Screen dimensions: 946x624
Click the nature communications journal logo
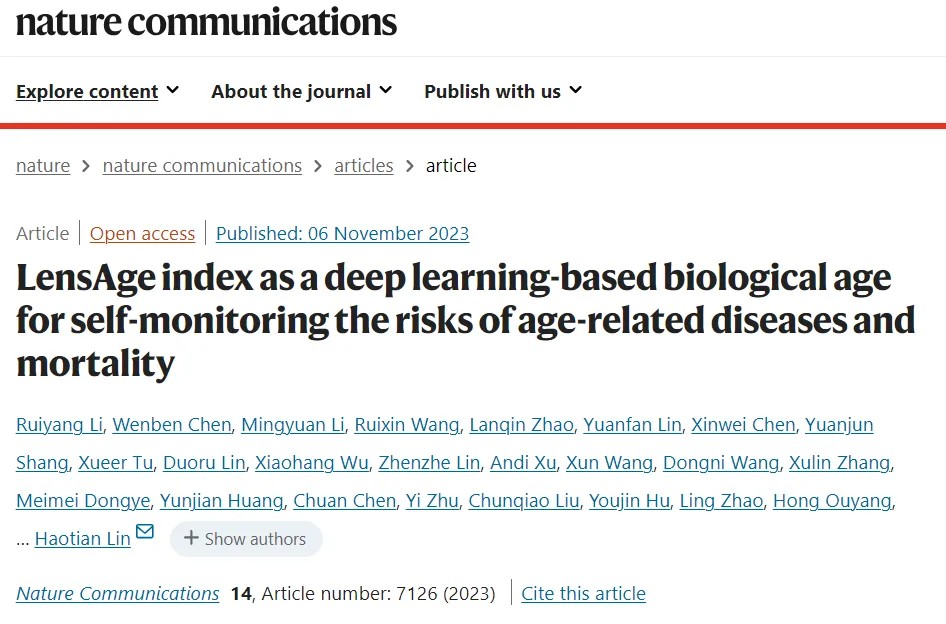[206, 22]
